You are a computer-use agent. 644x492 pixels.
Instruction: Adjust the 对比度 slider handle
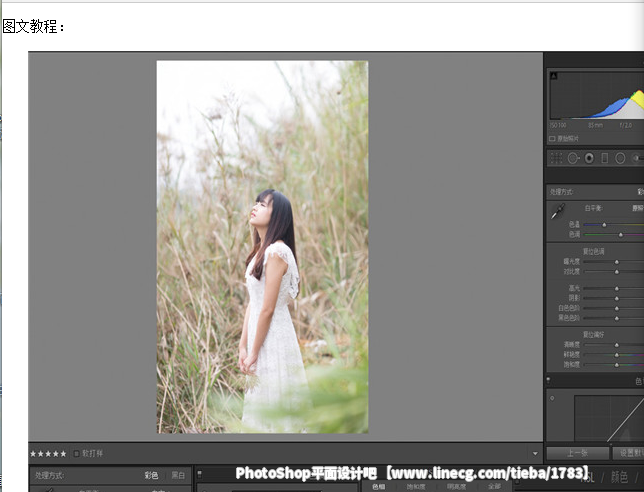point(616,272)
